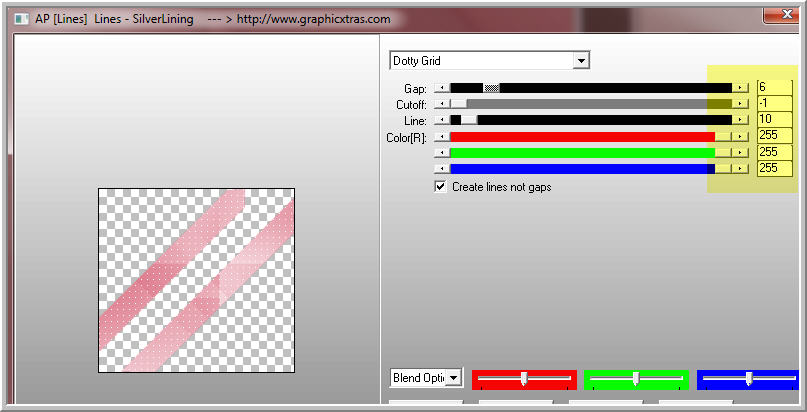Click the Line value field showing 10
The width and height of the screenshot is (807, 412).
pyautogui.click(x=774, y=119)
